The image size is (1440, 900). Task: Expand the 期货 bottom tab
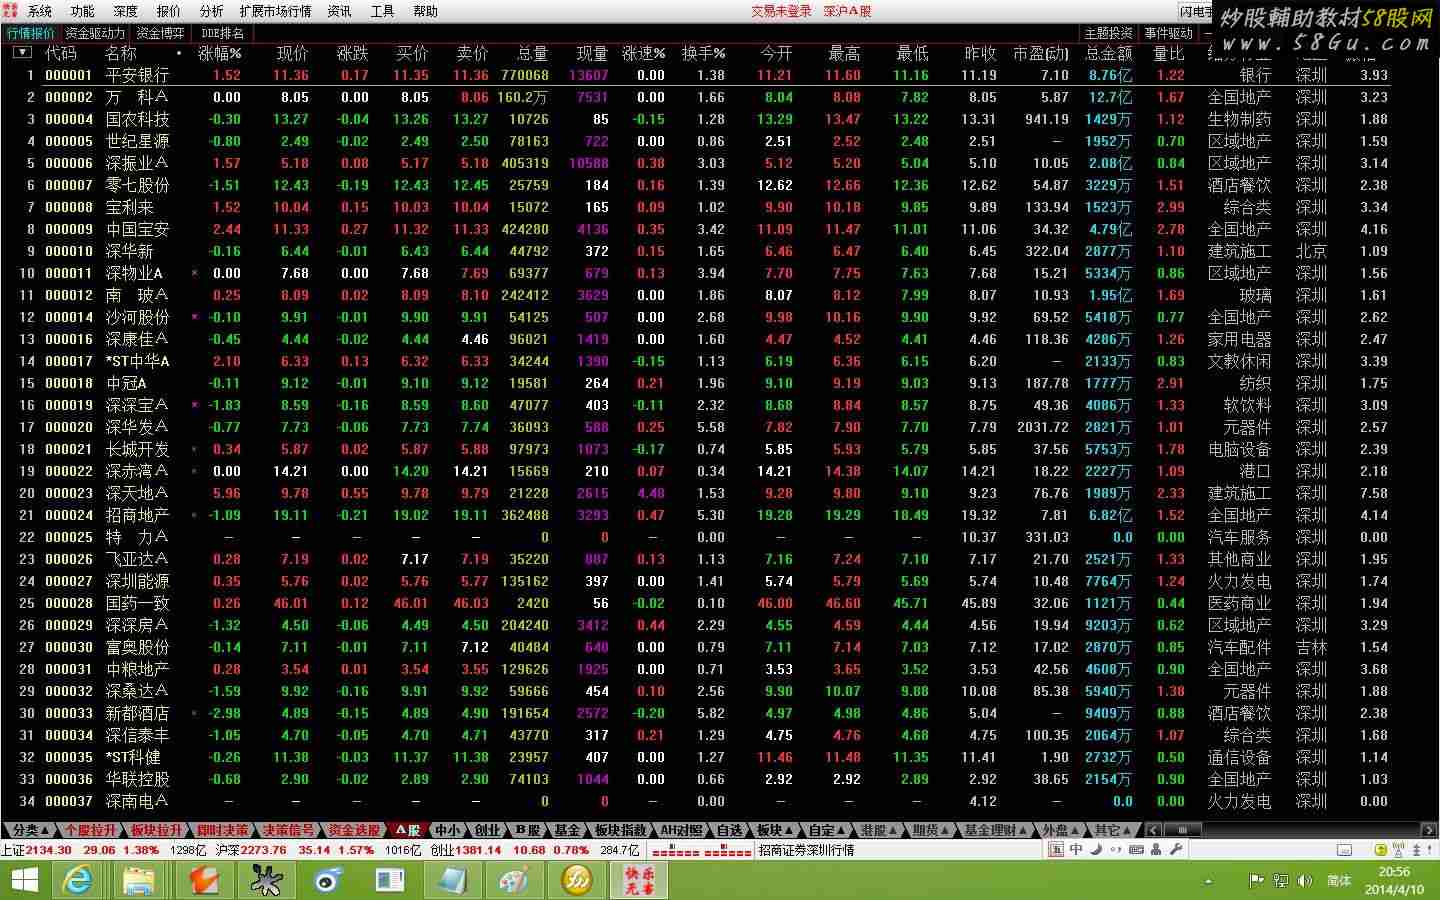click(x=930, y=830)
